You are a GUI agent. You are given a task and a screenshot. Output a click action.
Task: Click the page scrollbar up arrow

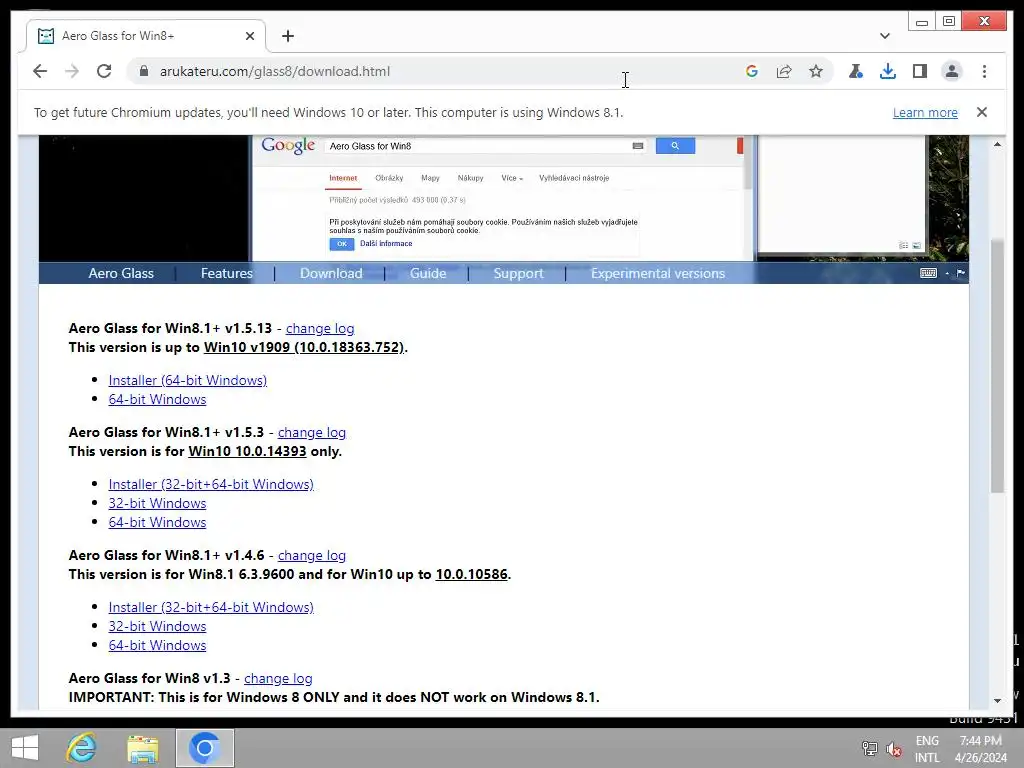997,144
